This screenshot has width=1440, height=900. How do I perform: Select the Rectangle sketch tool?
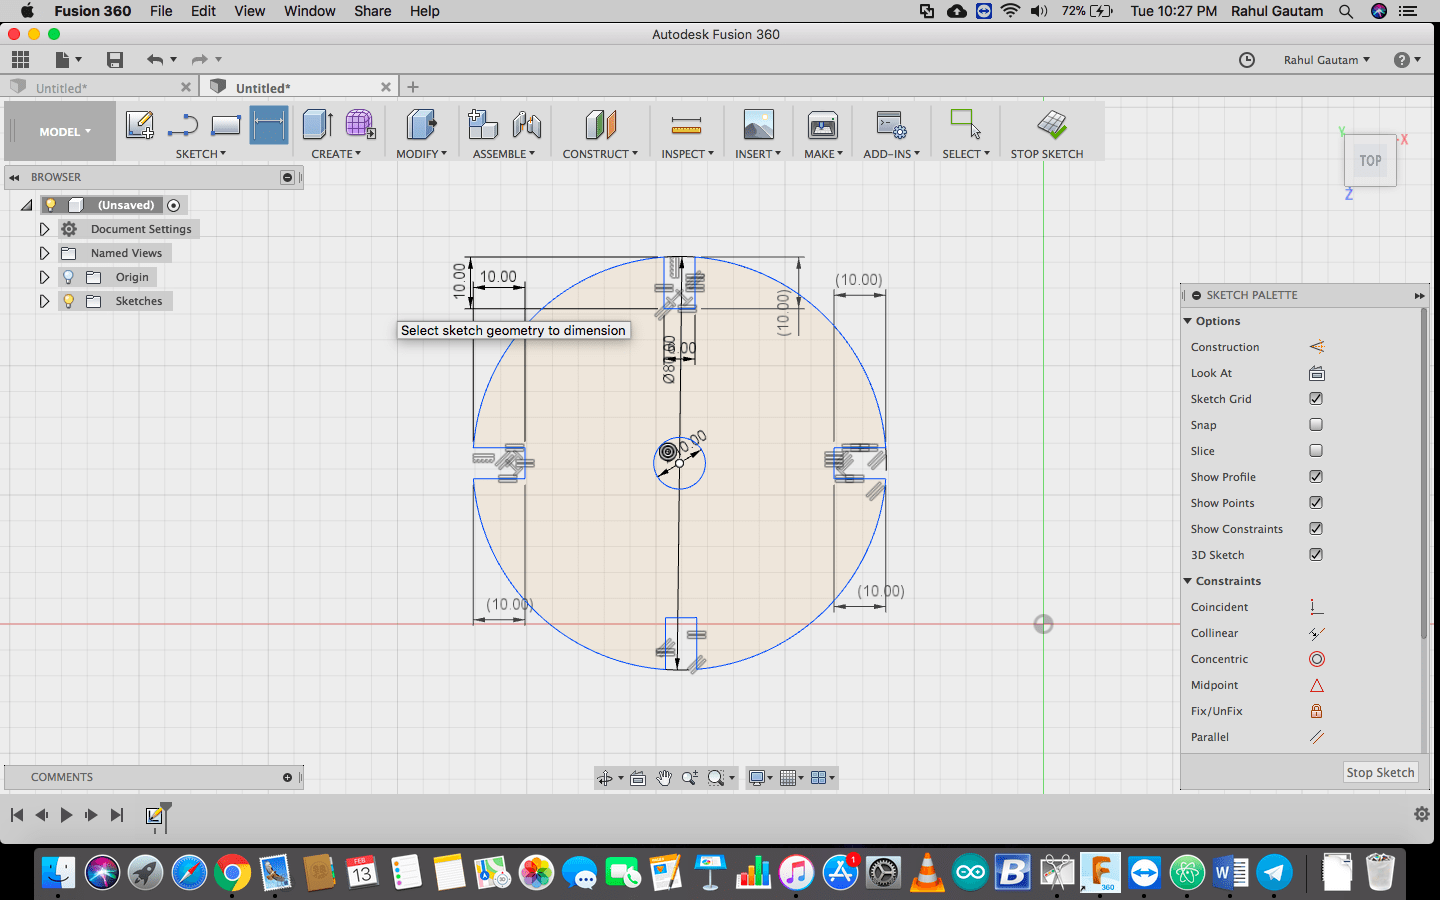[226, 125]
